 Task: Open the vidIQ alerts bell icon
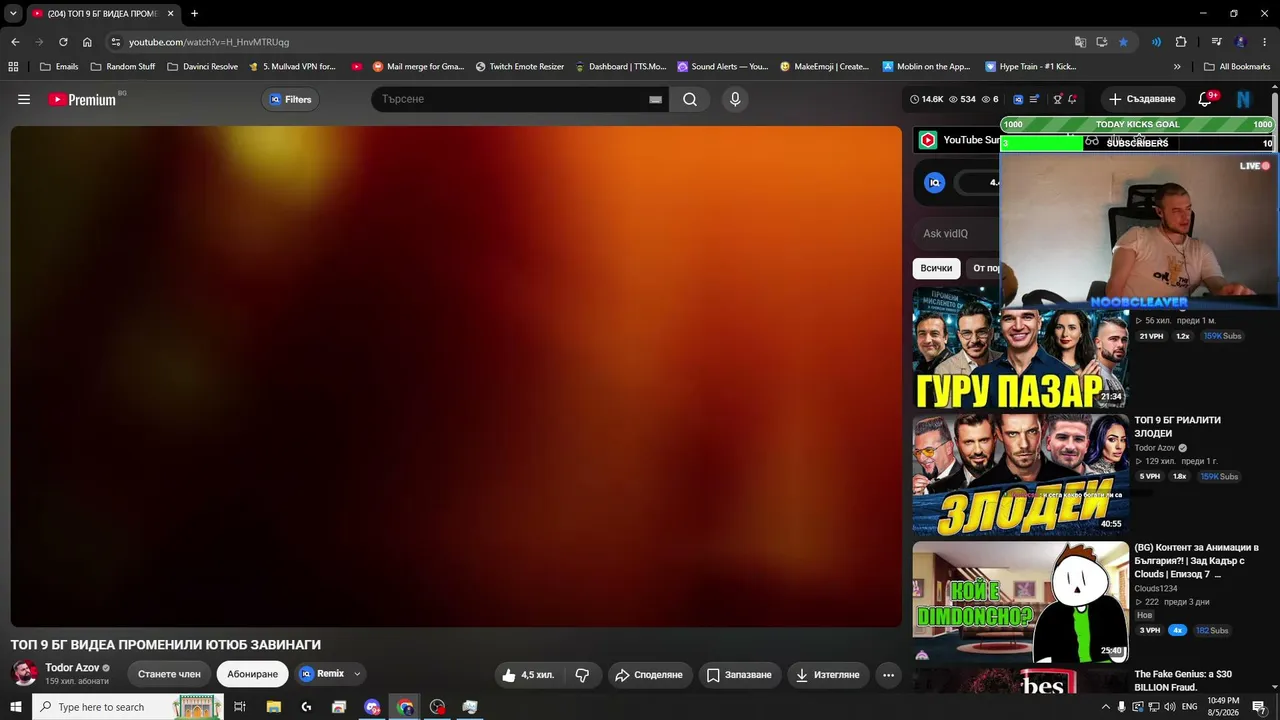tap(1072, 99)
